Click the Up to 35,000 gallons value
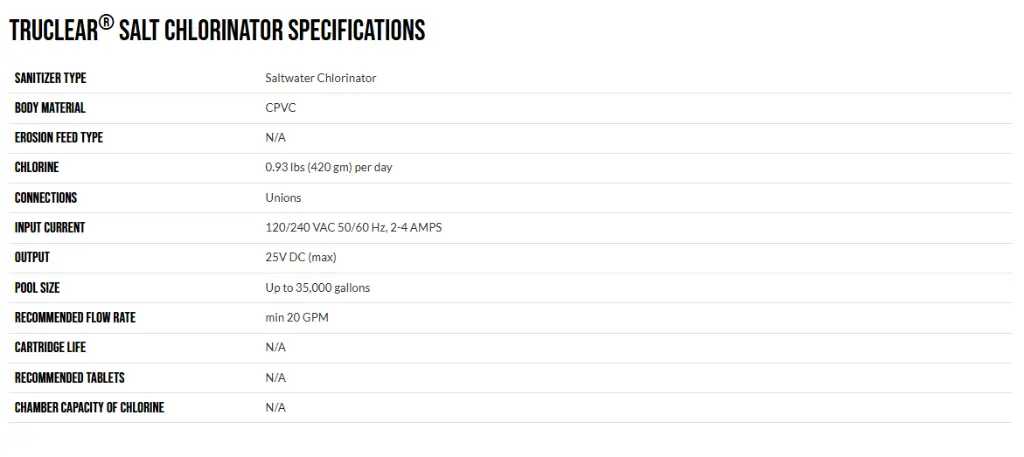This screenshot has width=1024, height=457. 317,287
